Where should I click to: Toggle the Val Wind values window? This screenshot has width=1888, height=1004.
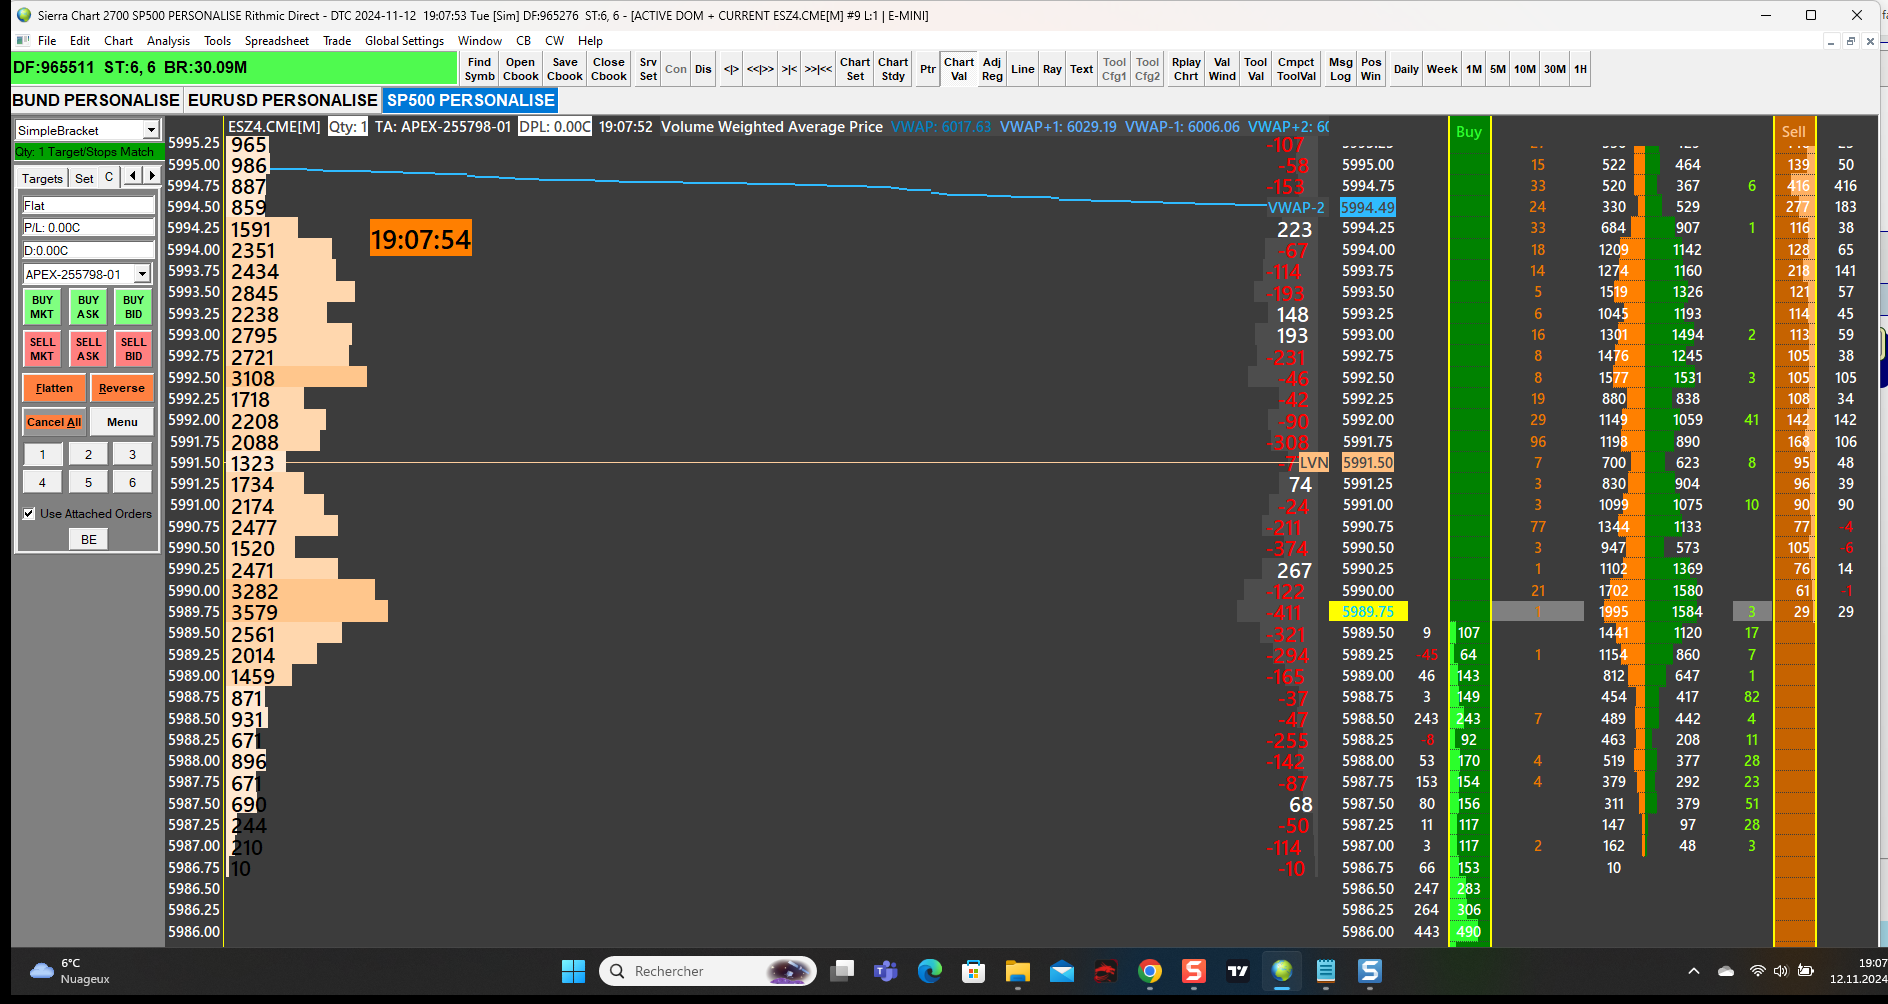[x=1222, y=69]
